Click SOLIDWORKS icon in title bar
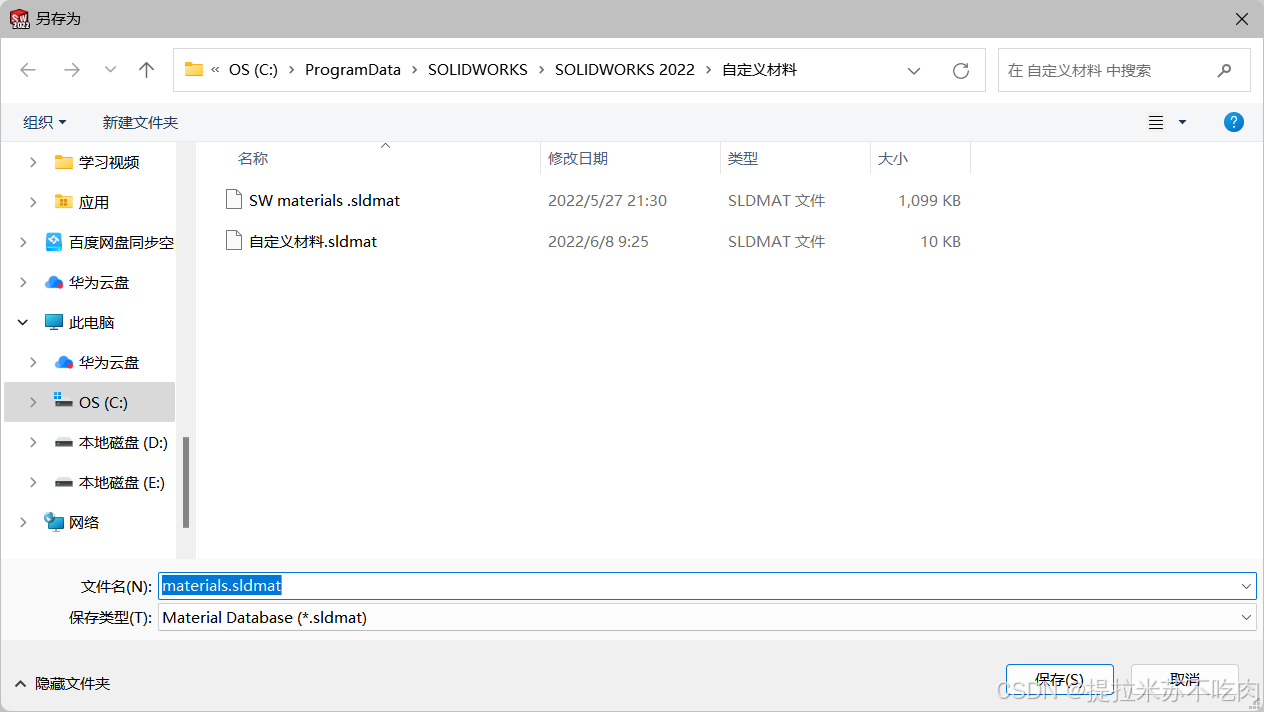The image size is (1264, 712). [19, 18]
